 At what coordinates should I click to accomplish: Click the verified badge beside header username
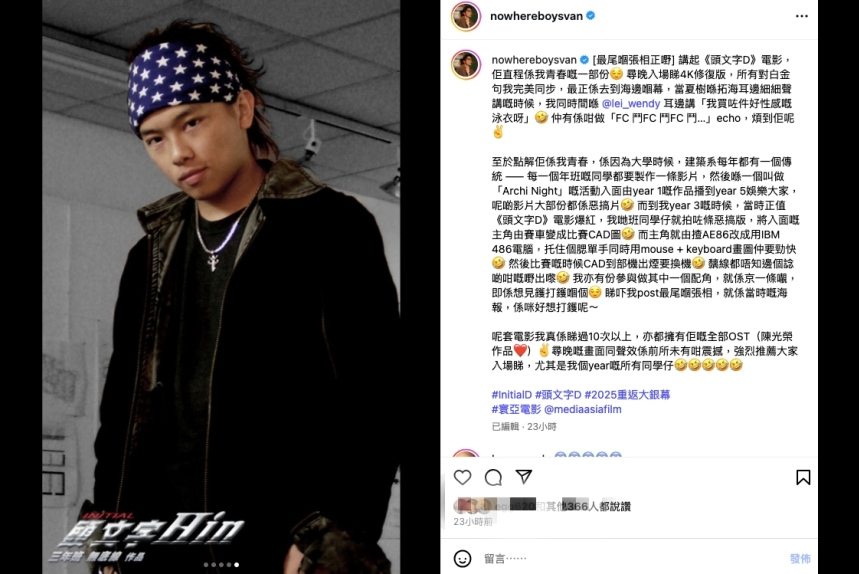(x=591, y=16)
